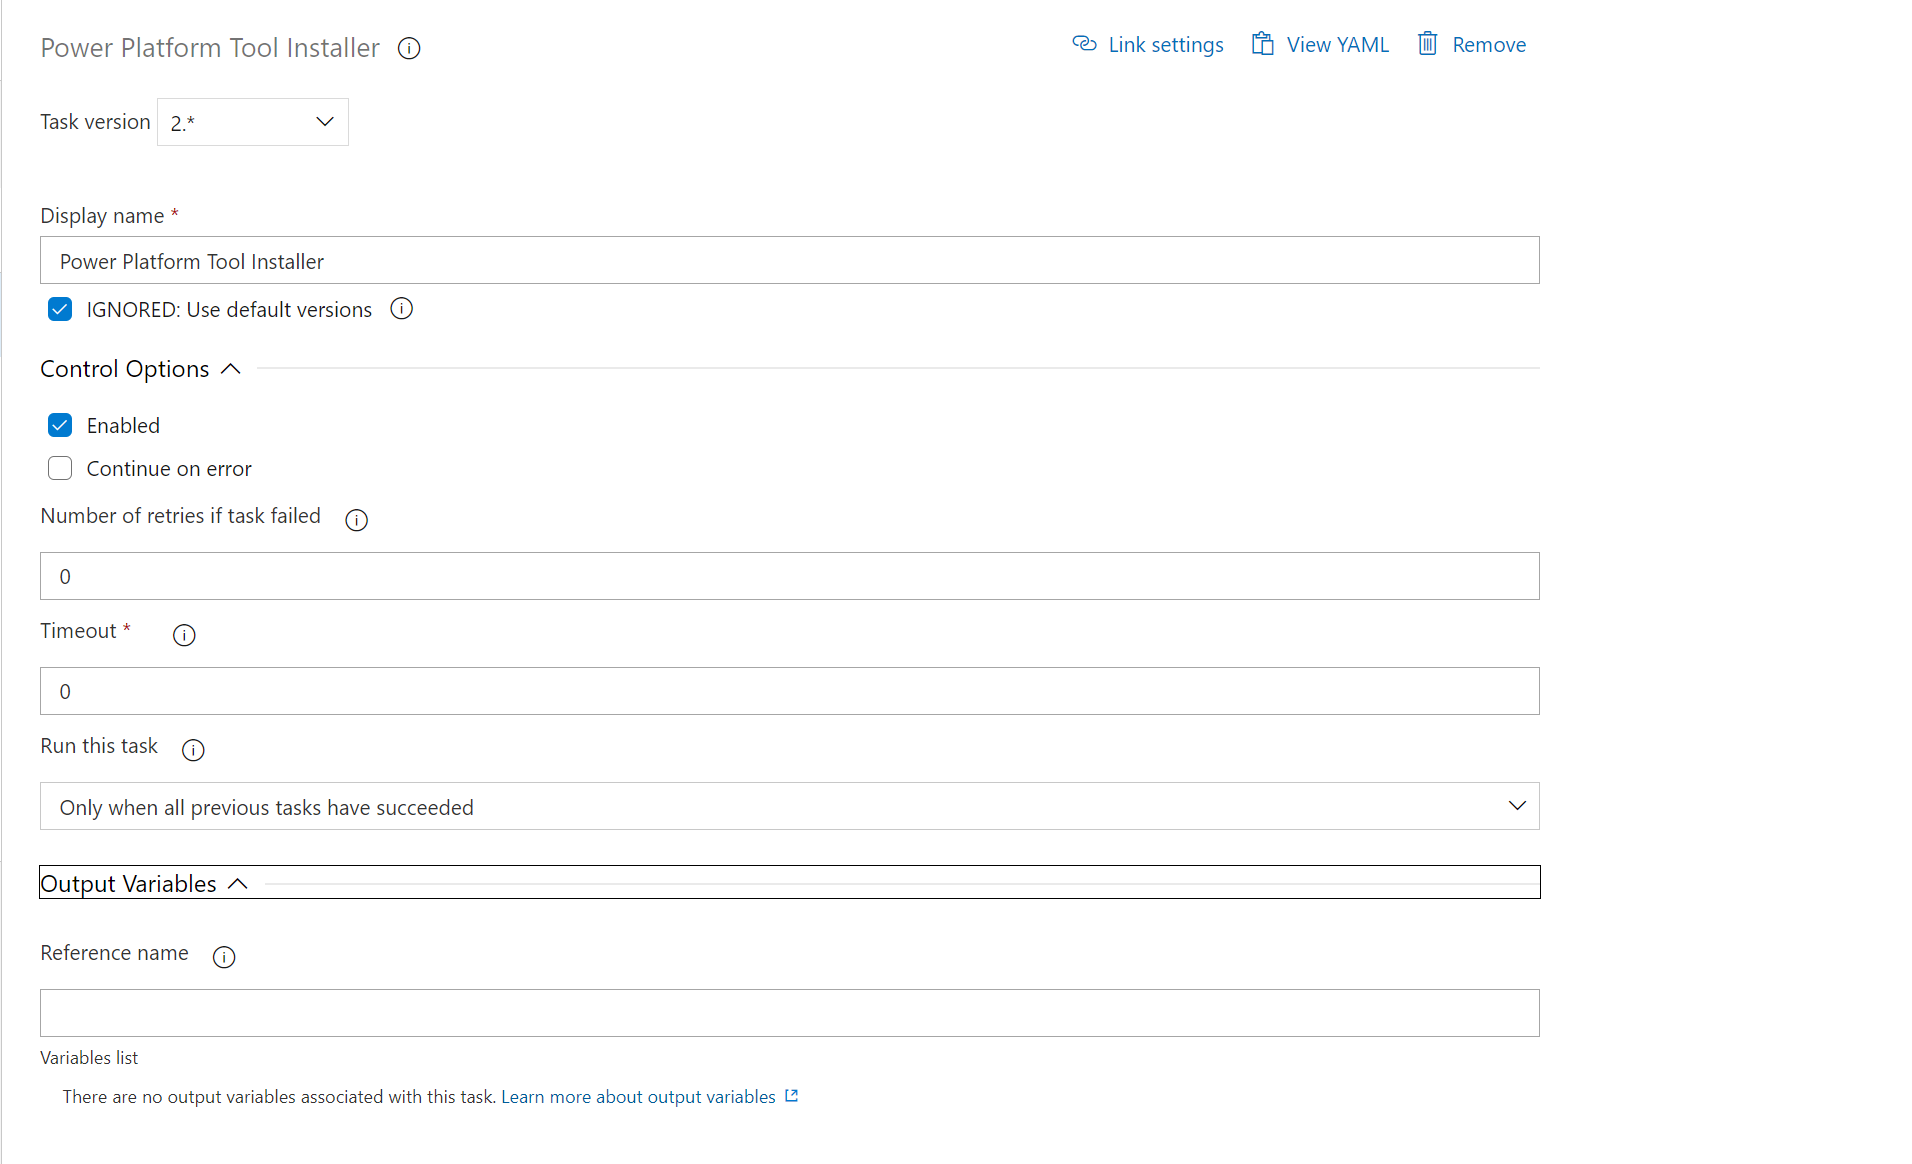
Task: Show info for Number of retries if task failed
Action: pos(356,520)
